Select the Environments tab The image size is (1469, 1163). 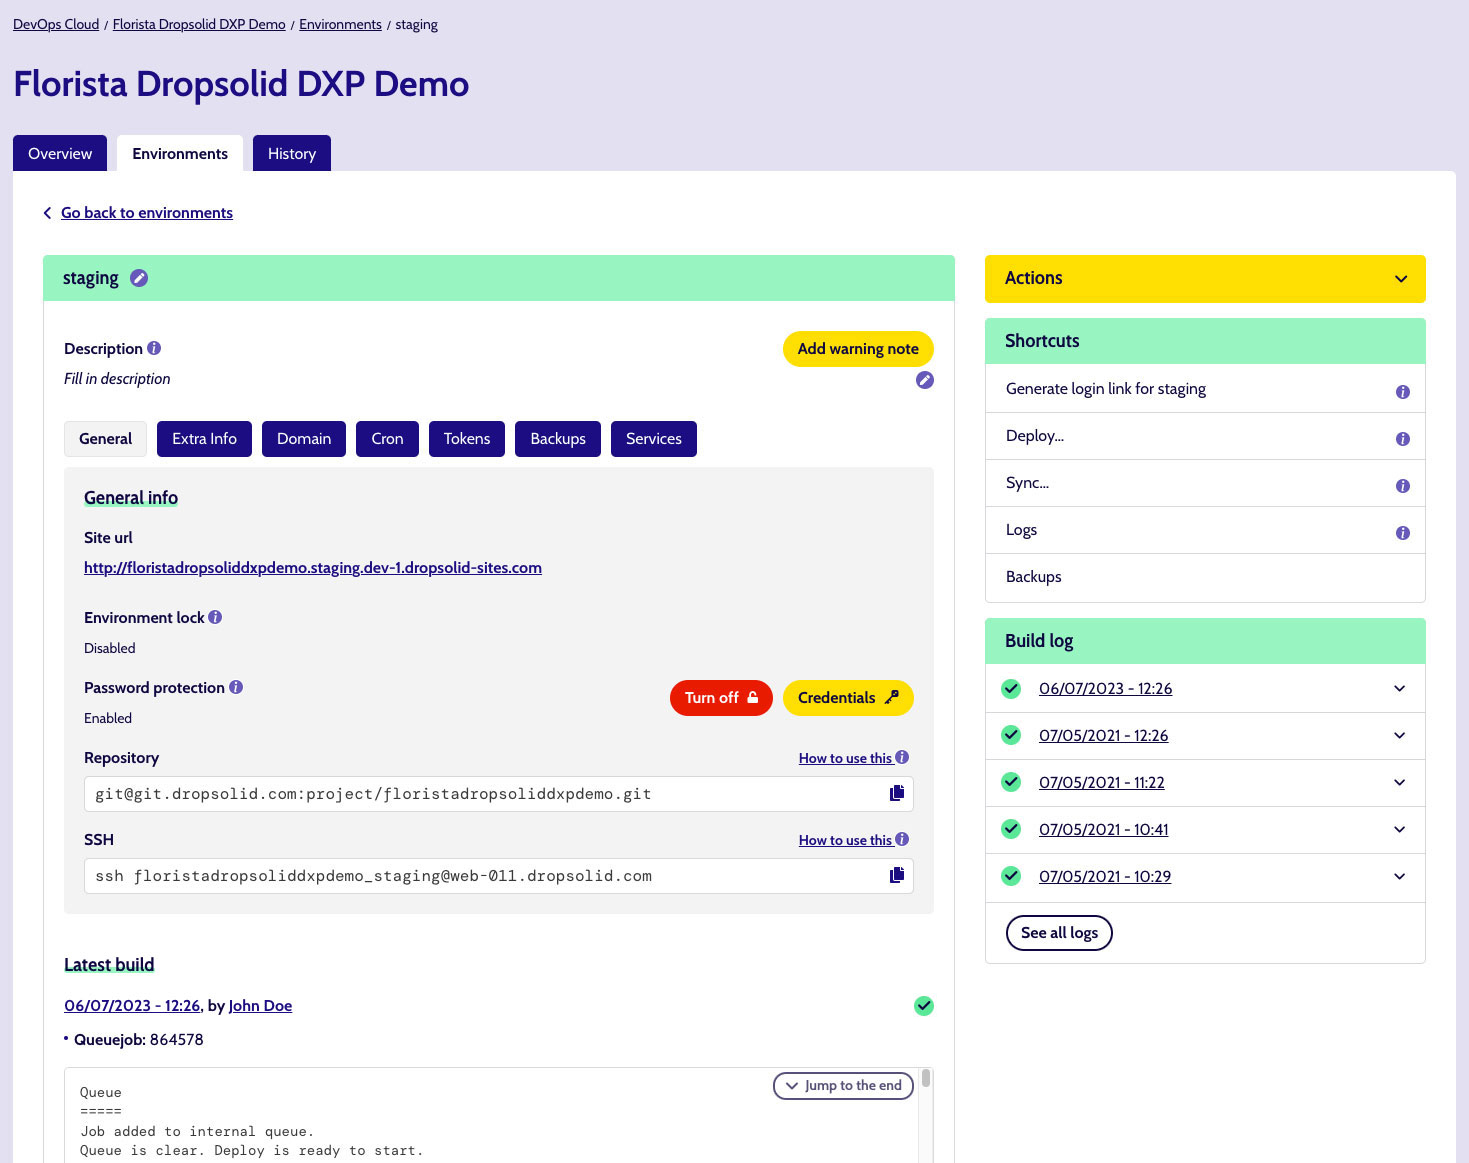click(180, 153)
